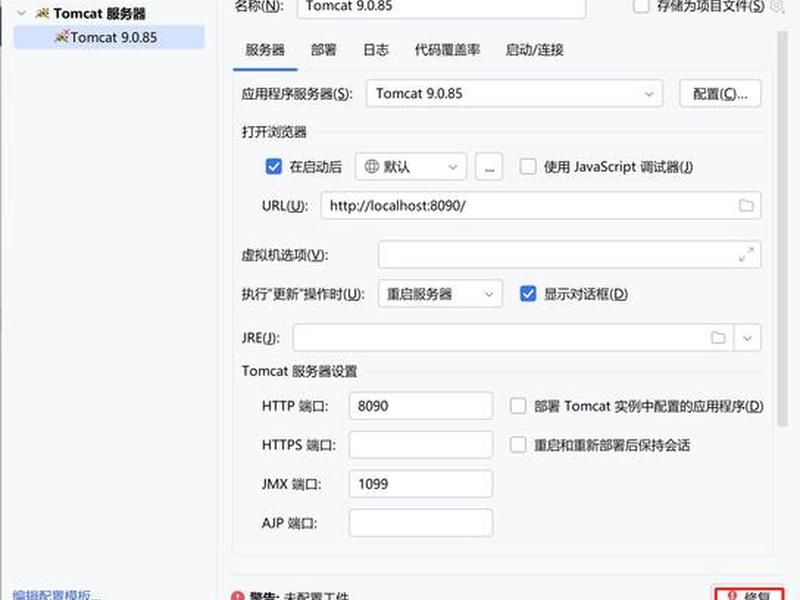Click the 编辑配置模板 link

(56, 595)
